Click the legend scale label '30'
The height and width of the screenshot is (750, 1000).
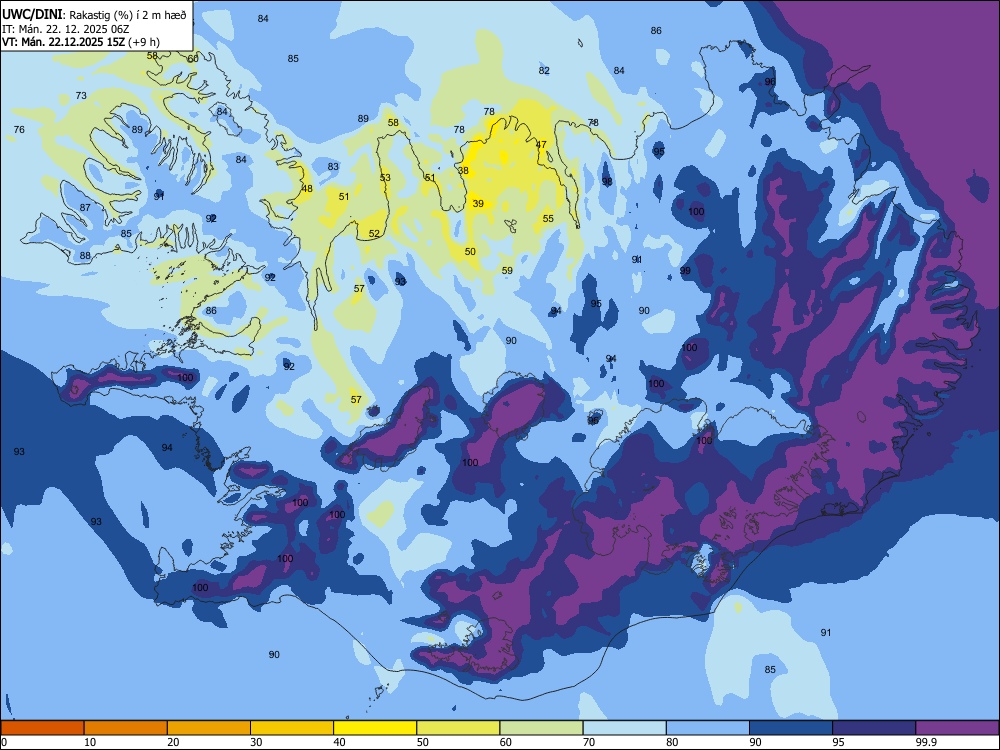pos(256,742)
